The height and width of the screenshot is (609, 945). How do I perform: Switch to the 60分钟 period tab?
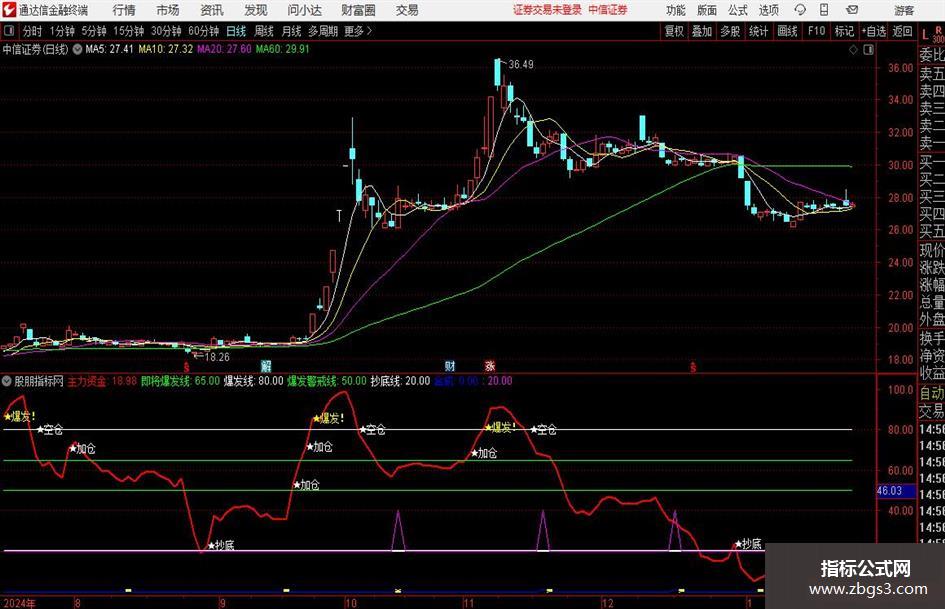point(204,31)
